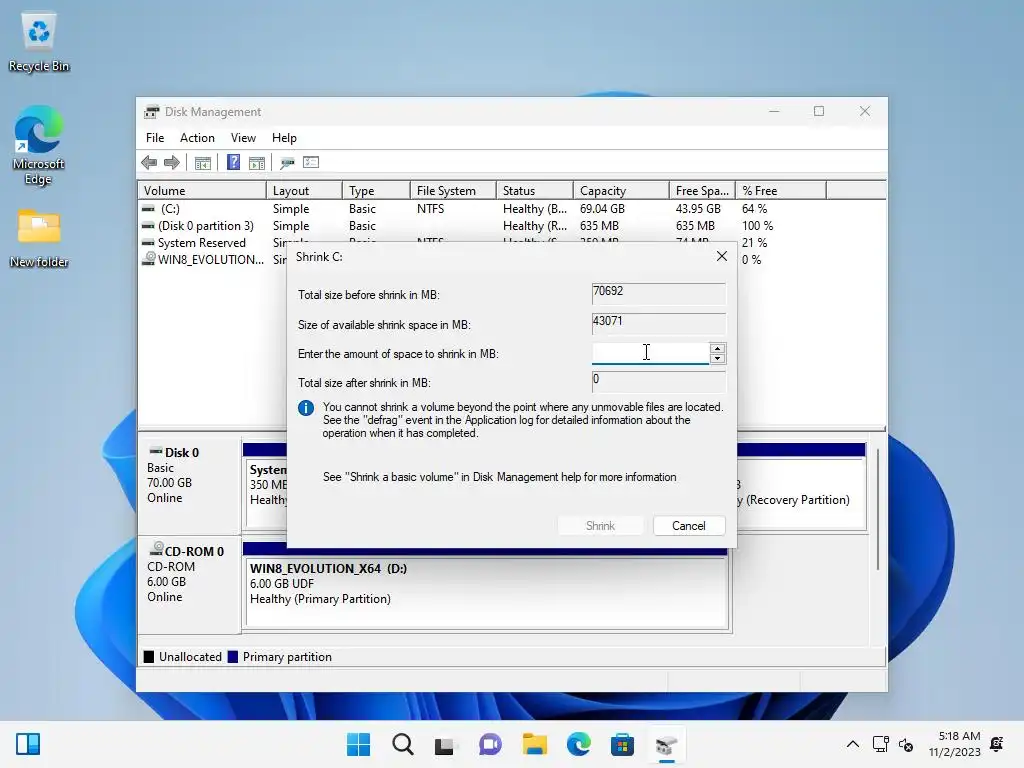Click Disk Management taskbar icon

click(666, 744)
